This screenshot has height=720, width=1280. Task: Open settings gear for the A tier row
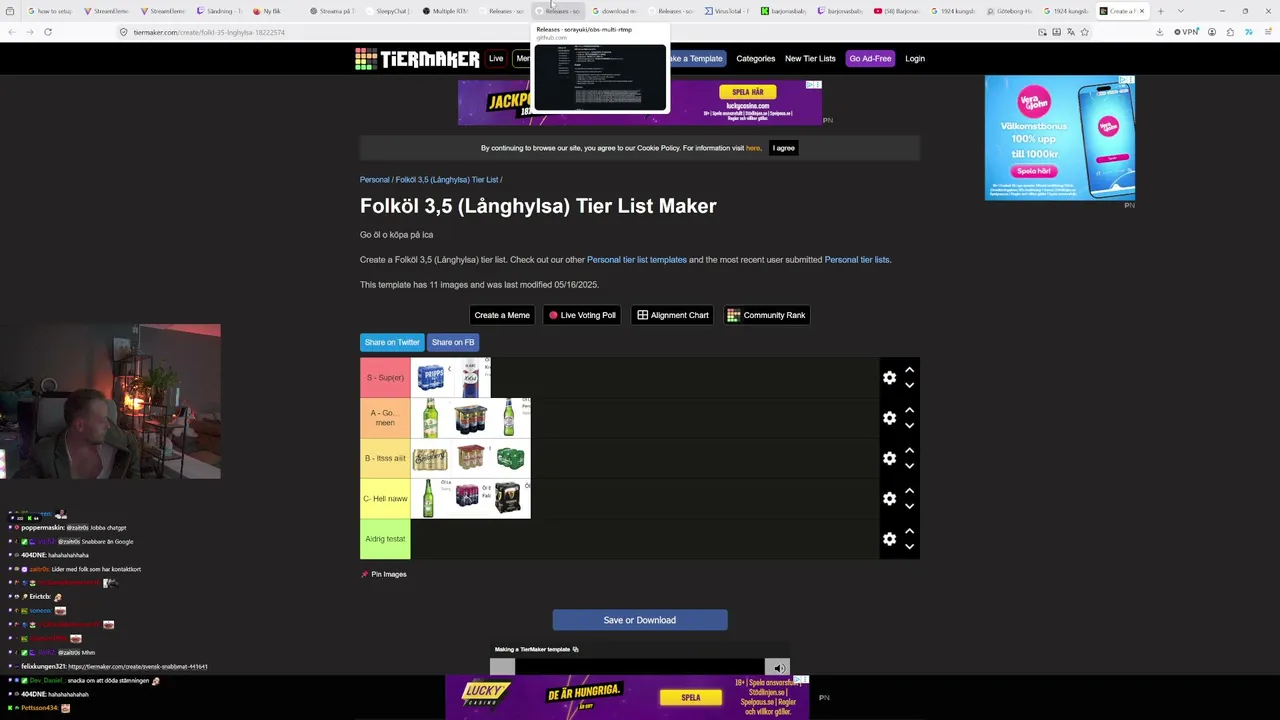coord(889,418)
